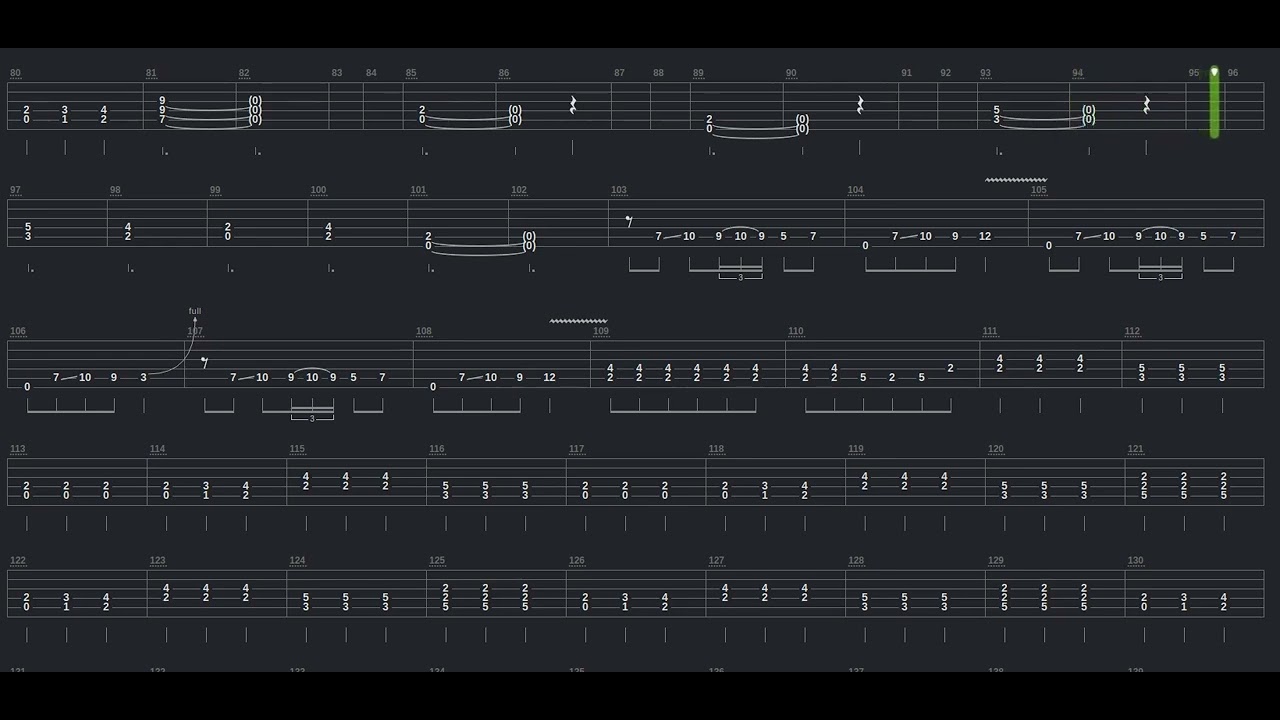Select fret 12 note in measure 104
The width and height of the screenshot is (1280, 720).
(985, 236)
